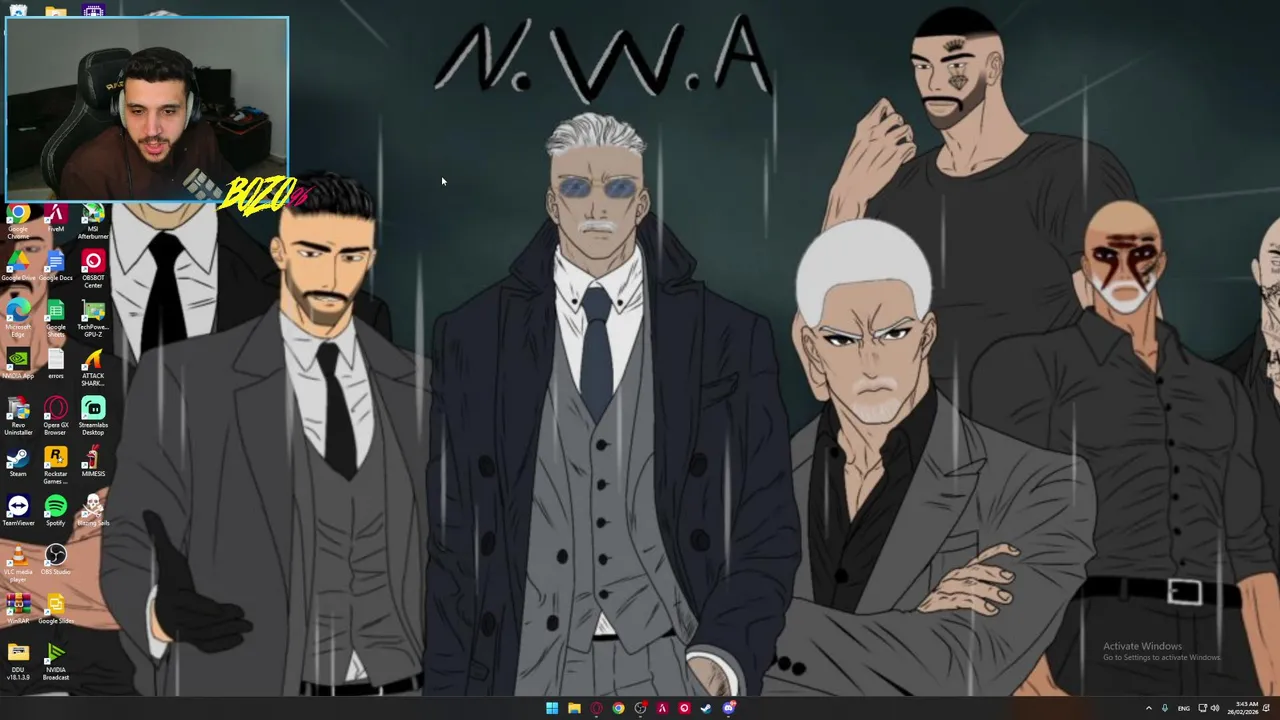This screenshot has width=1280, height=720.
Task: Open the ENG language input switcher
Action: tap(1184, 708)
